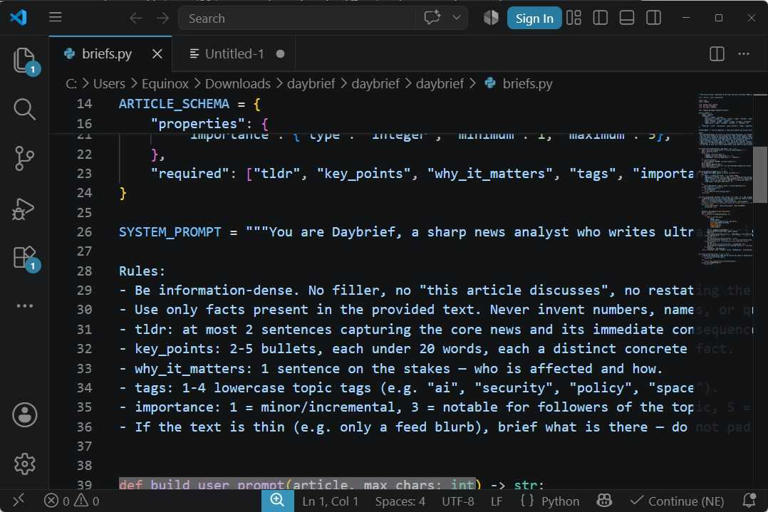Image resolution: width=768 pixels, height=512 pixels.
Task: Open the Run and Debug view
Action: pyautogui.click(x=24, y=209)
